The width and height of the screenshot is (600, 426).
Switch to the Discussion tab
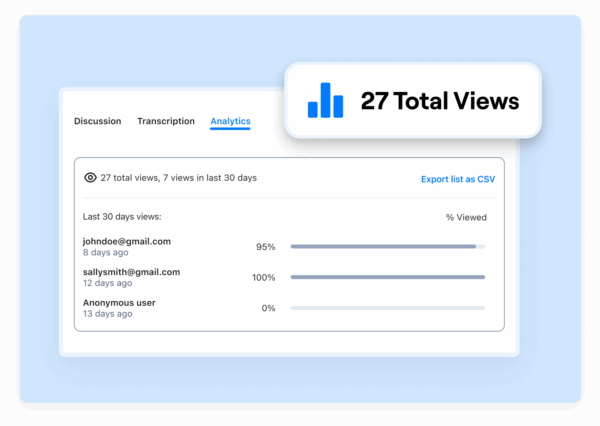[x=98, y=121]
